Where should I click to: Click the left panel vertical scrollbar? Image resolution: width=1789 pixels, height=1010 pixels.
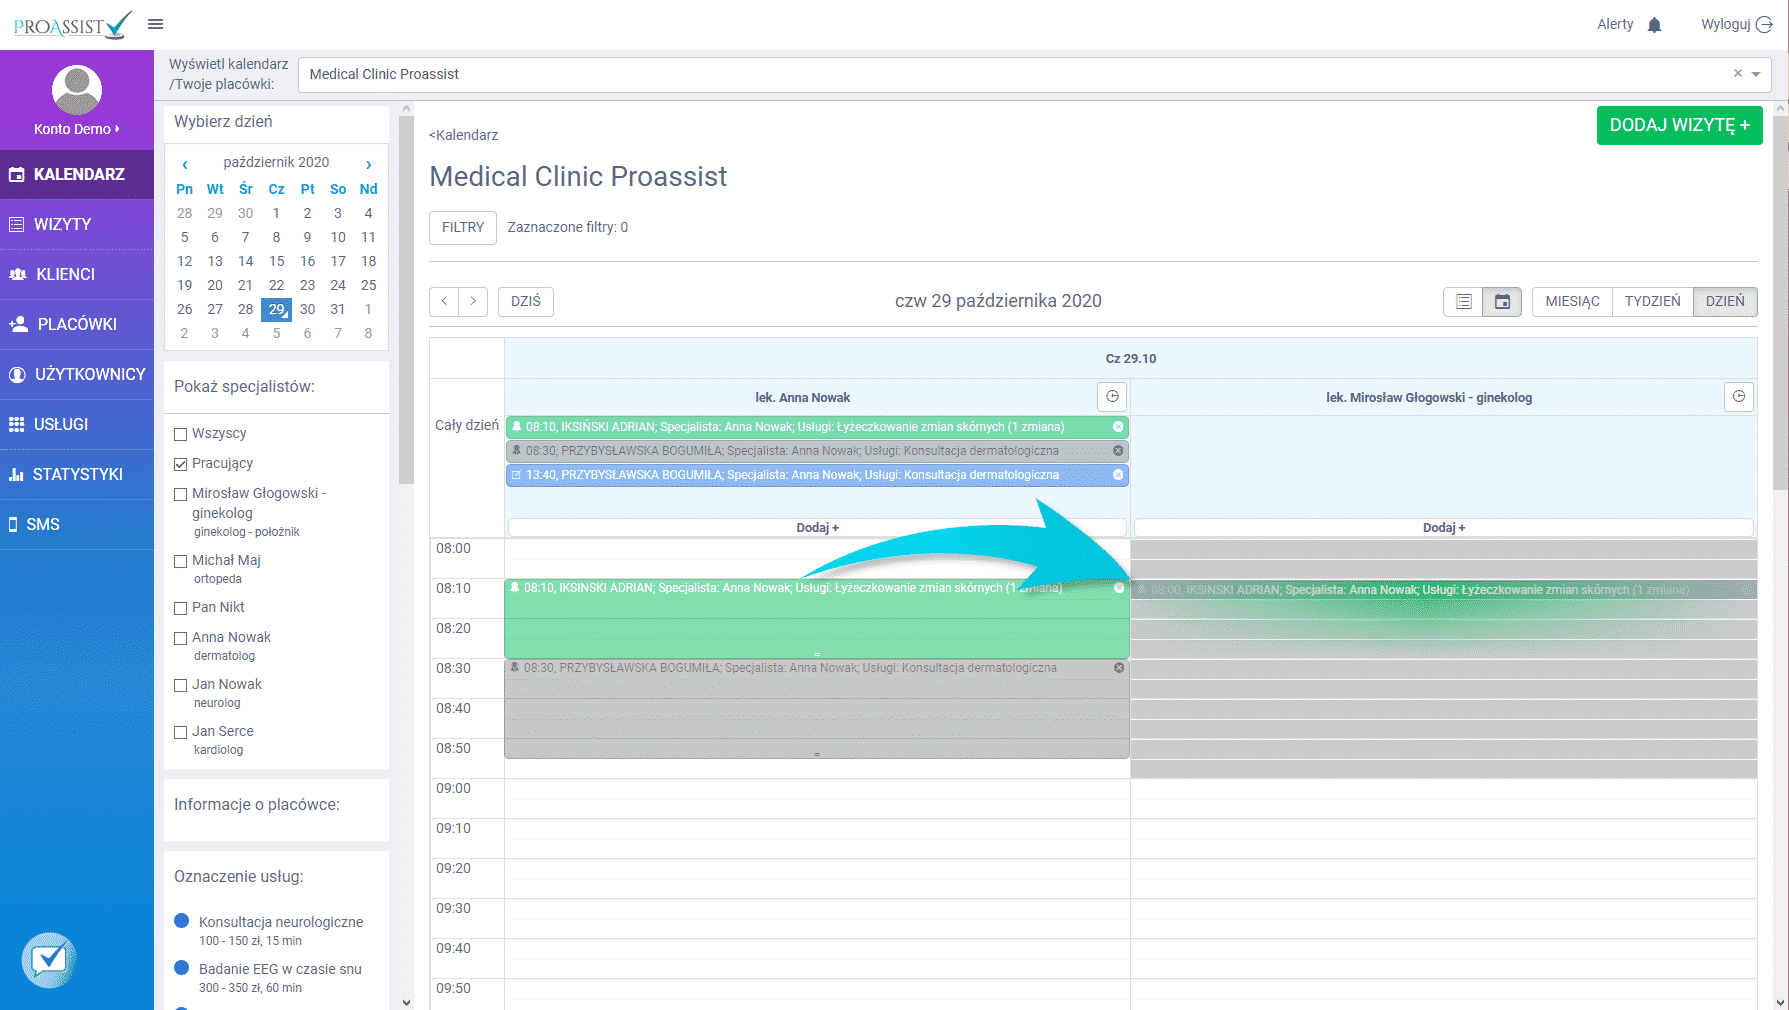point(406,300)
